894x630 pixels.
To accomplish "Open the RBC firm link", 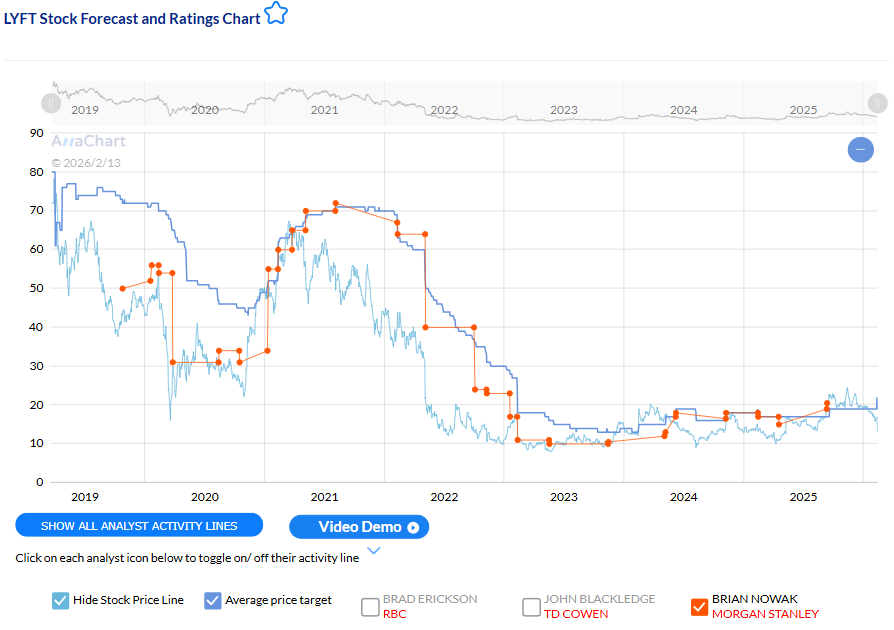I will (x=395, y=614).
